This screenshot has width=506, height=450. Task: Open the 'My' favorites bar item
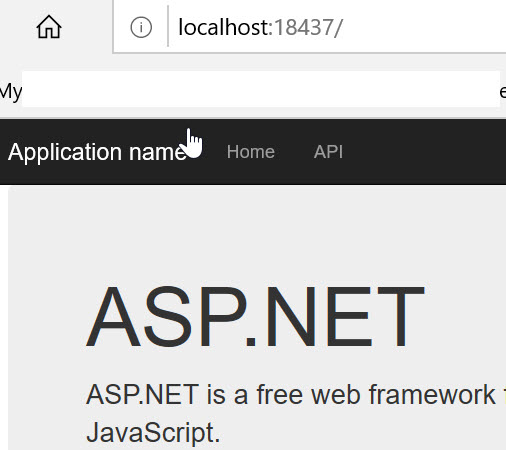click(x=11, y=91)
